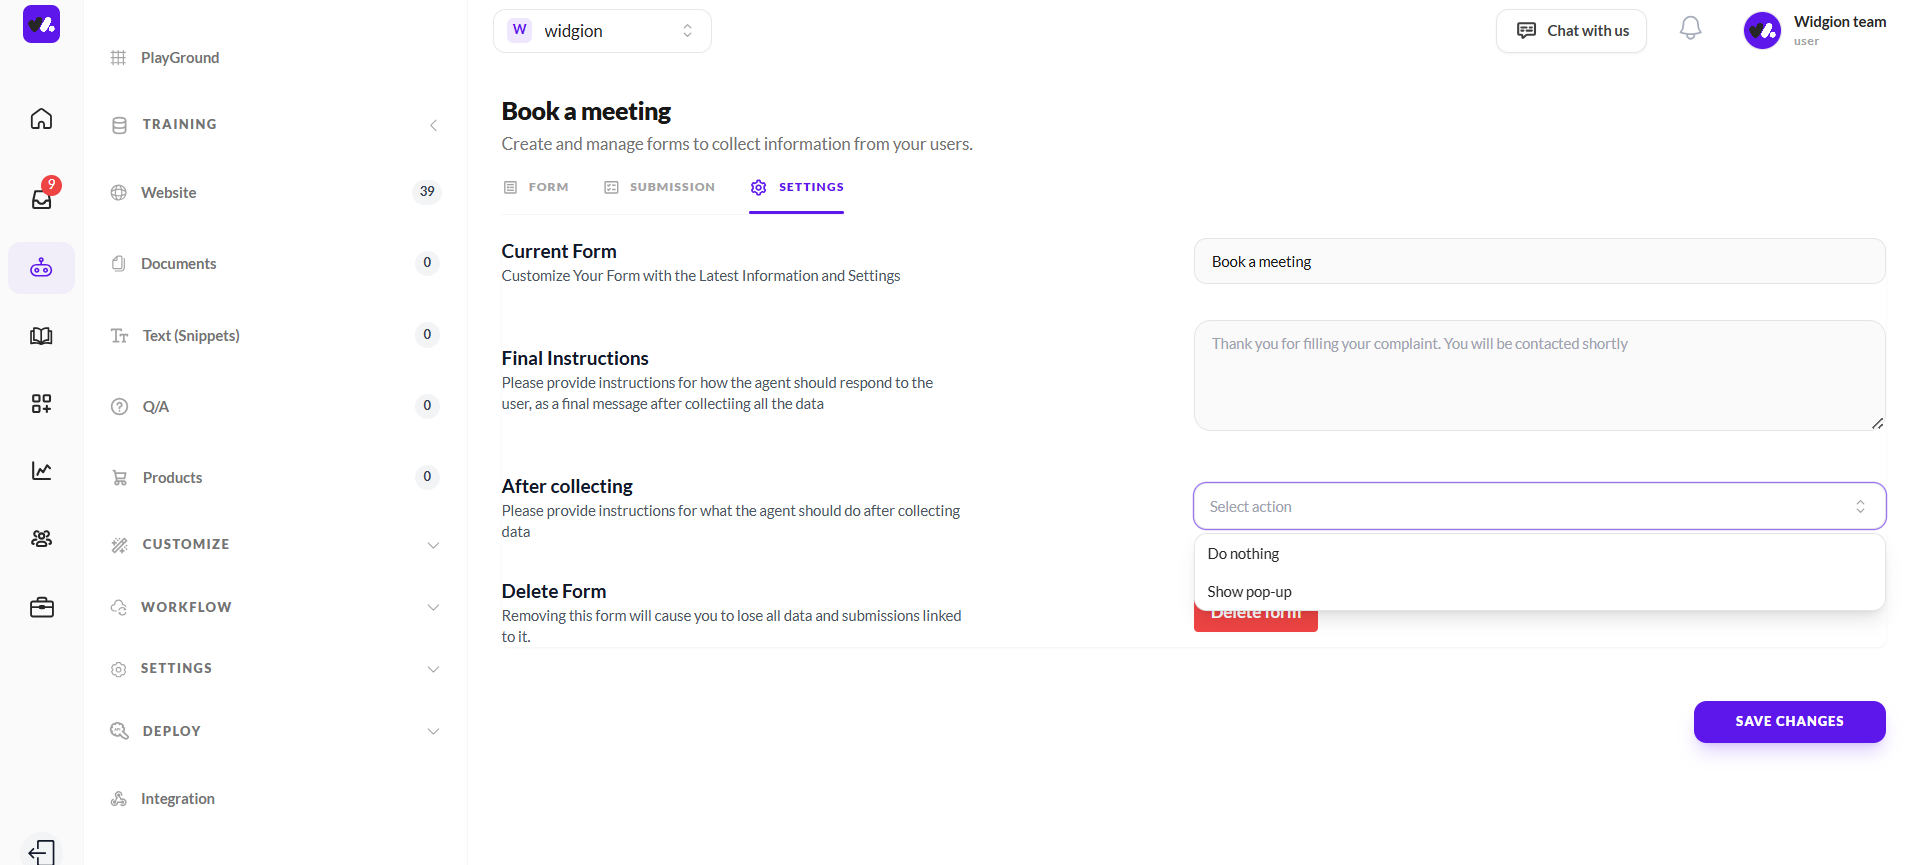1911x865 pixels.
Task: Switch to the SUBMISSION tab
Action: [659, 187]
